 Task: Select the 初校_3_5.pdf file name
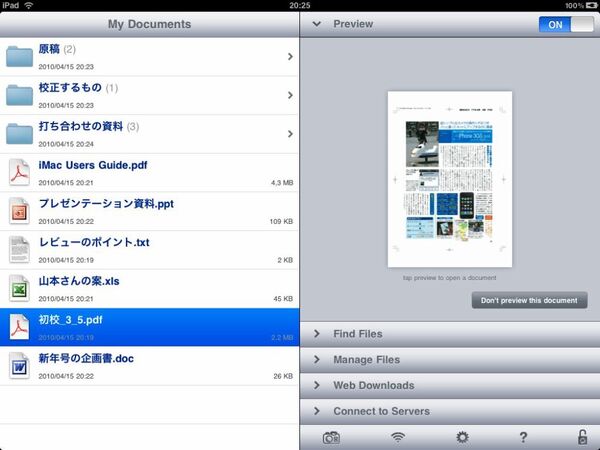pyautogui.click(x=70, y=320)
